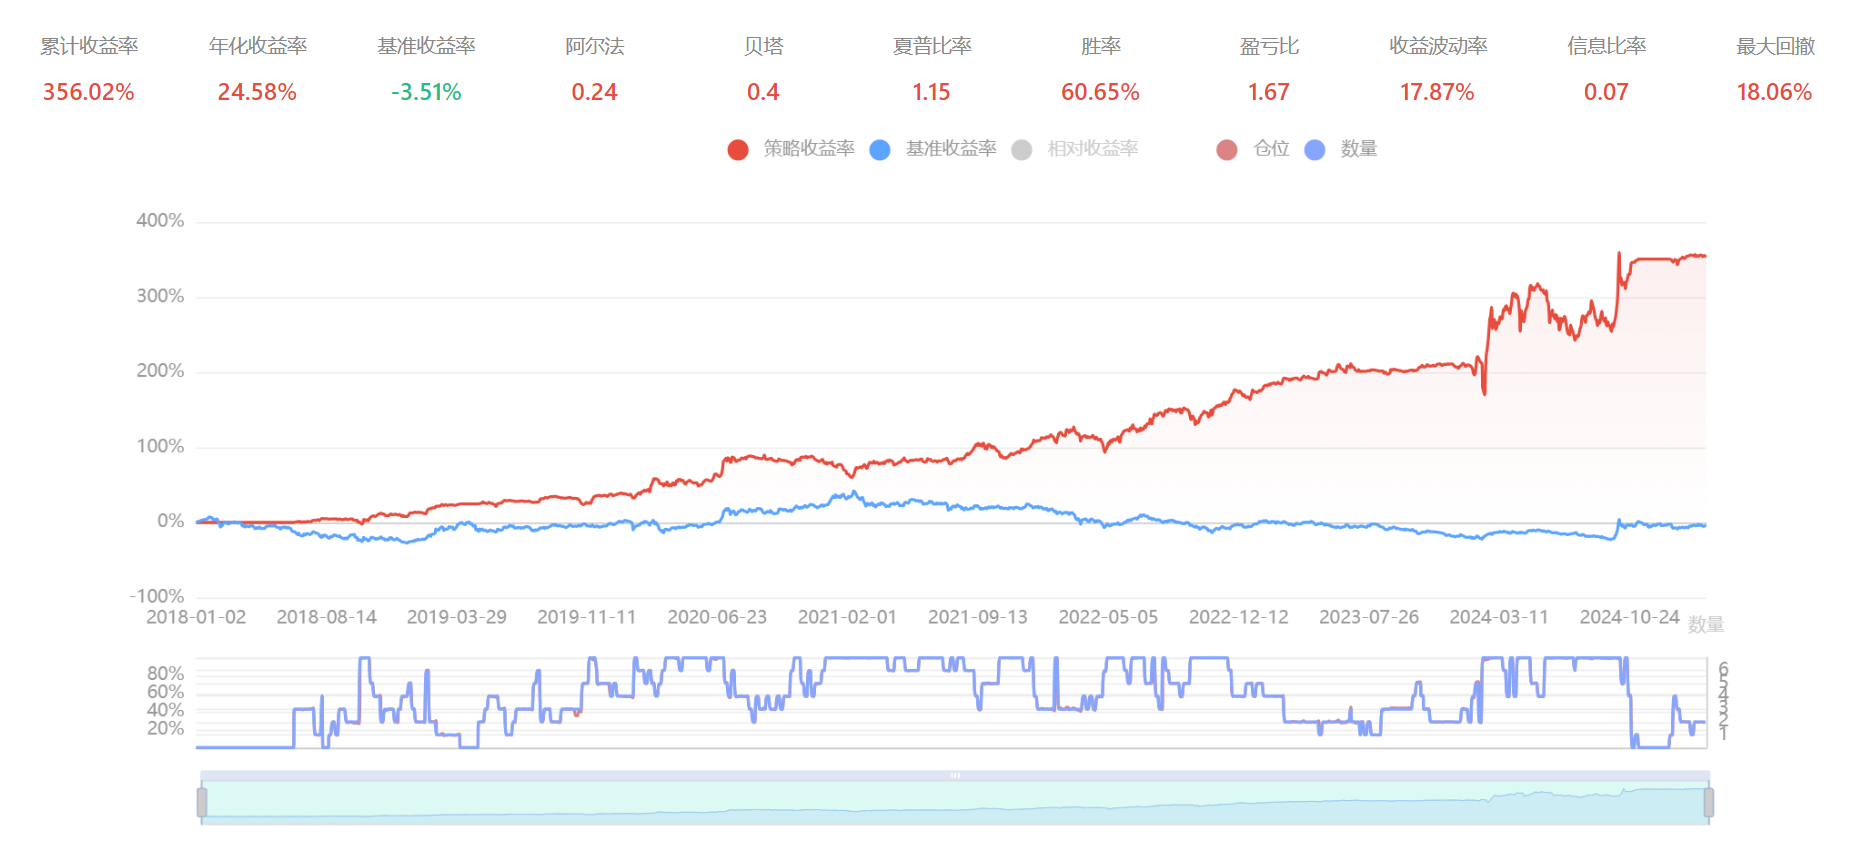Click the 2018-01-02 start date label
The image size is (1850, 843).
[196, 617]
